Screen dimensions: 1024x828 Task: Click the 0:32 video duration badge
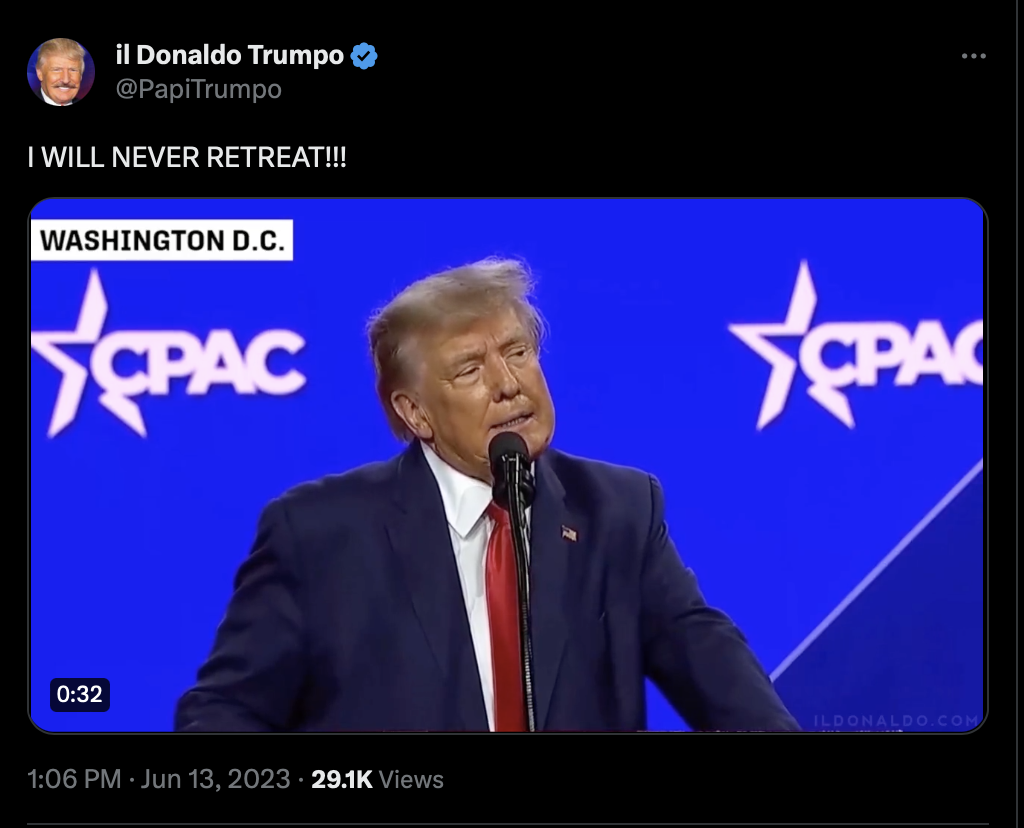[x=80, y=694]
